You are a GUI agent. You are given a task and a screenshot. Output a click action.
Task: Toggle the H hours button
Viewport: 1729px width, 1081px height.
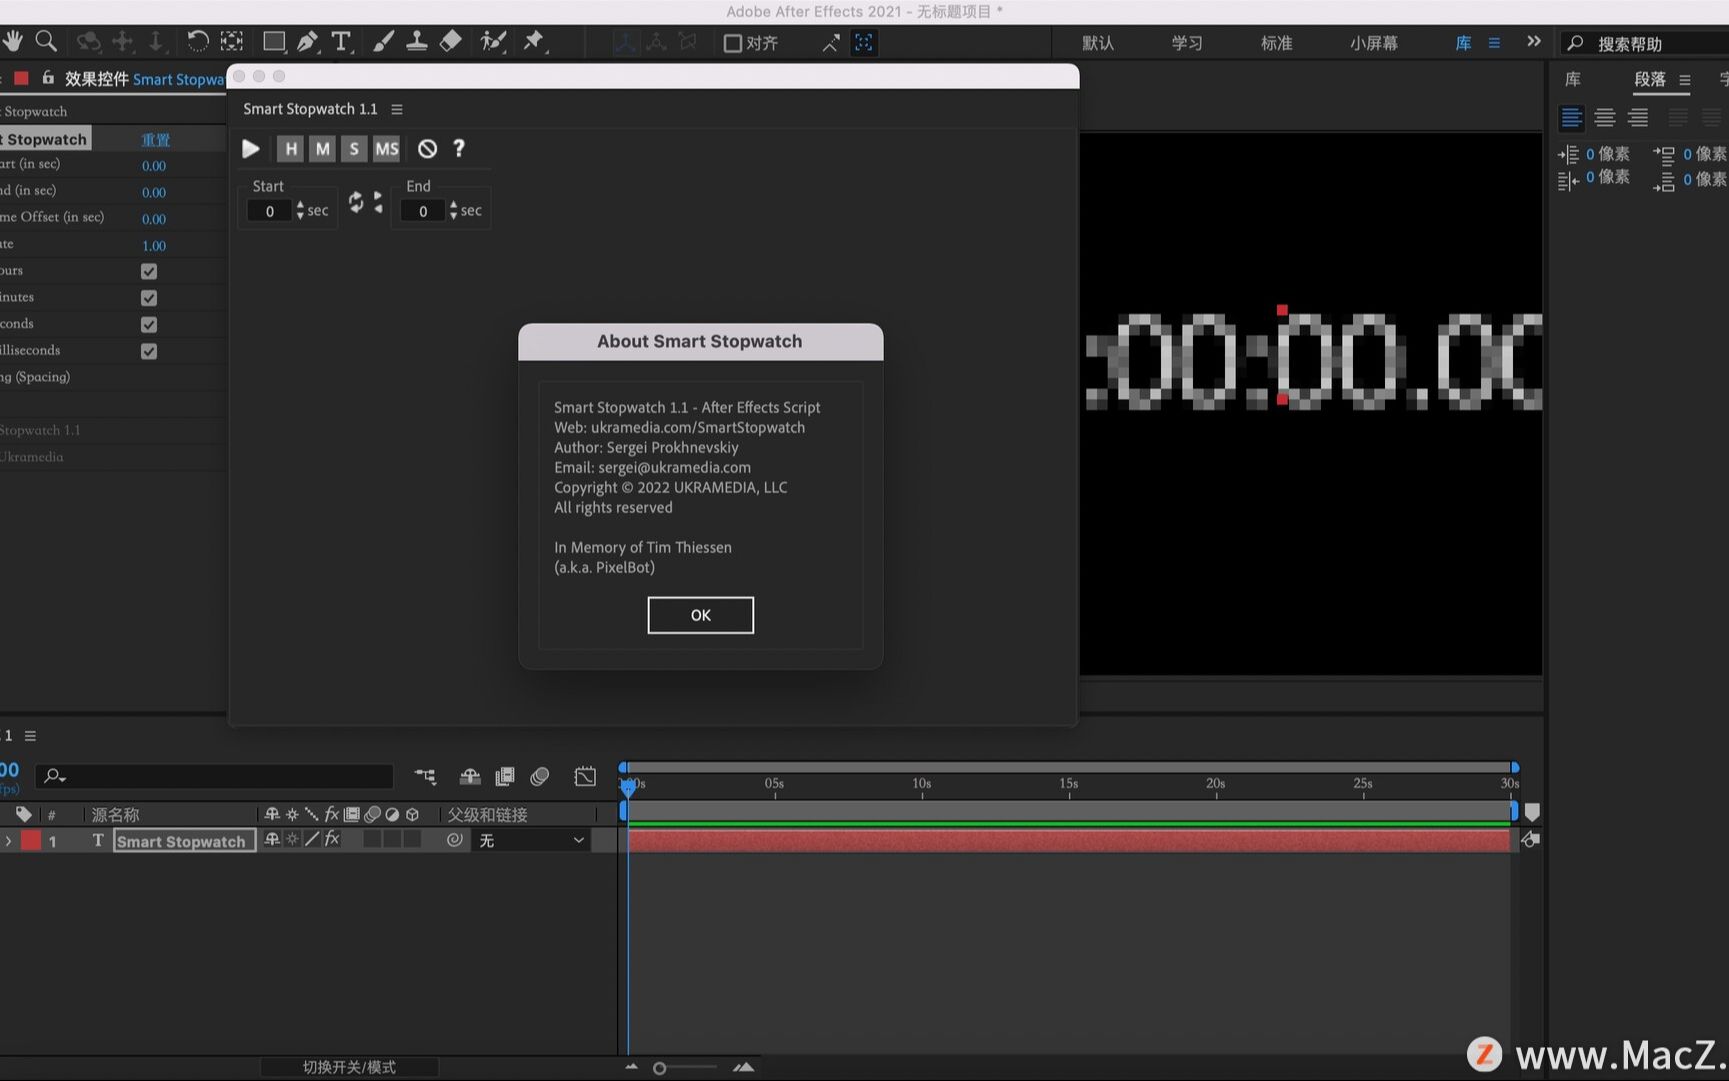click(290, 149)
